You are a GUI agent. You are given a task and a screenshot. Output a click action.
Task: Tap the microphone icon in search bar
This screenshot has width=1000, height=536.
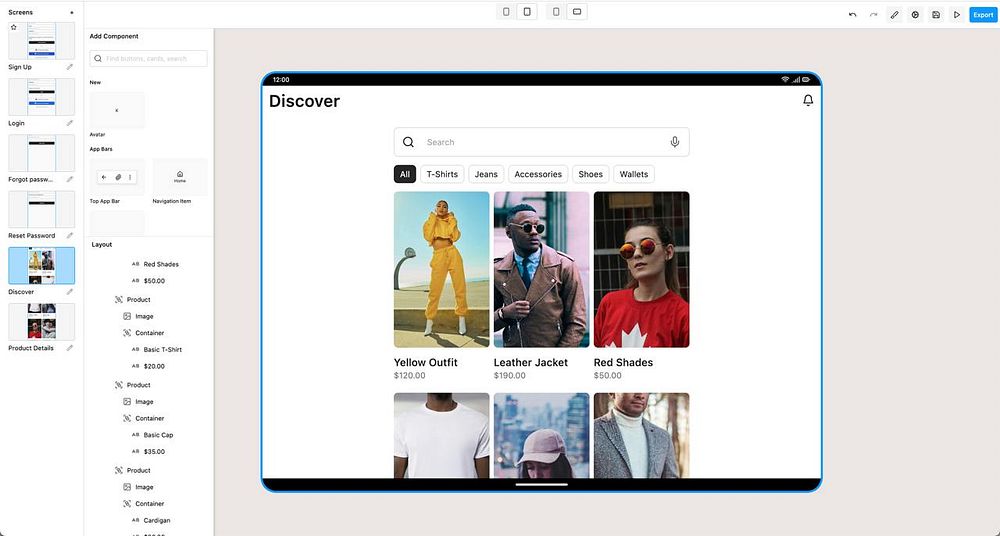click(675, 142)
